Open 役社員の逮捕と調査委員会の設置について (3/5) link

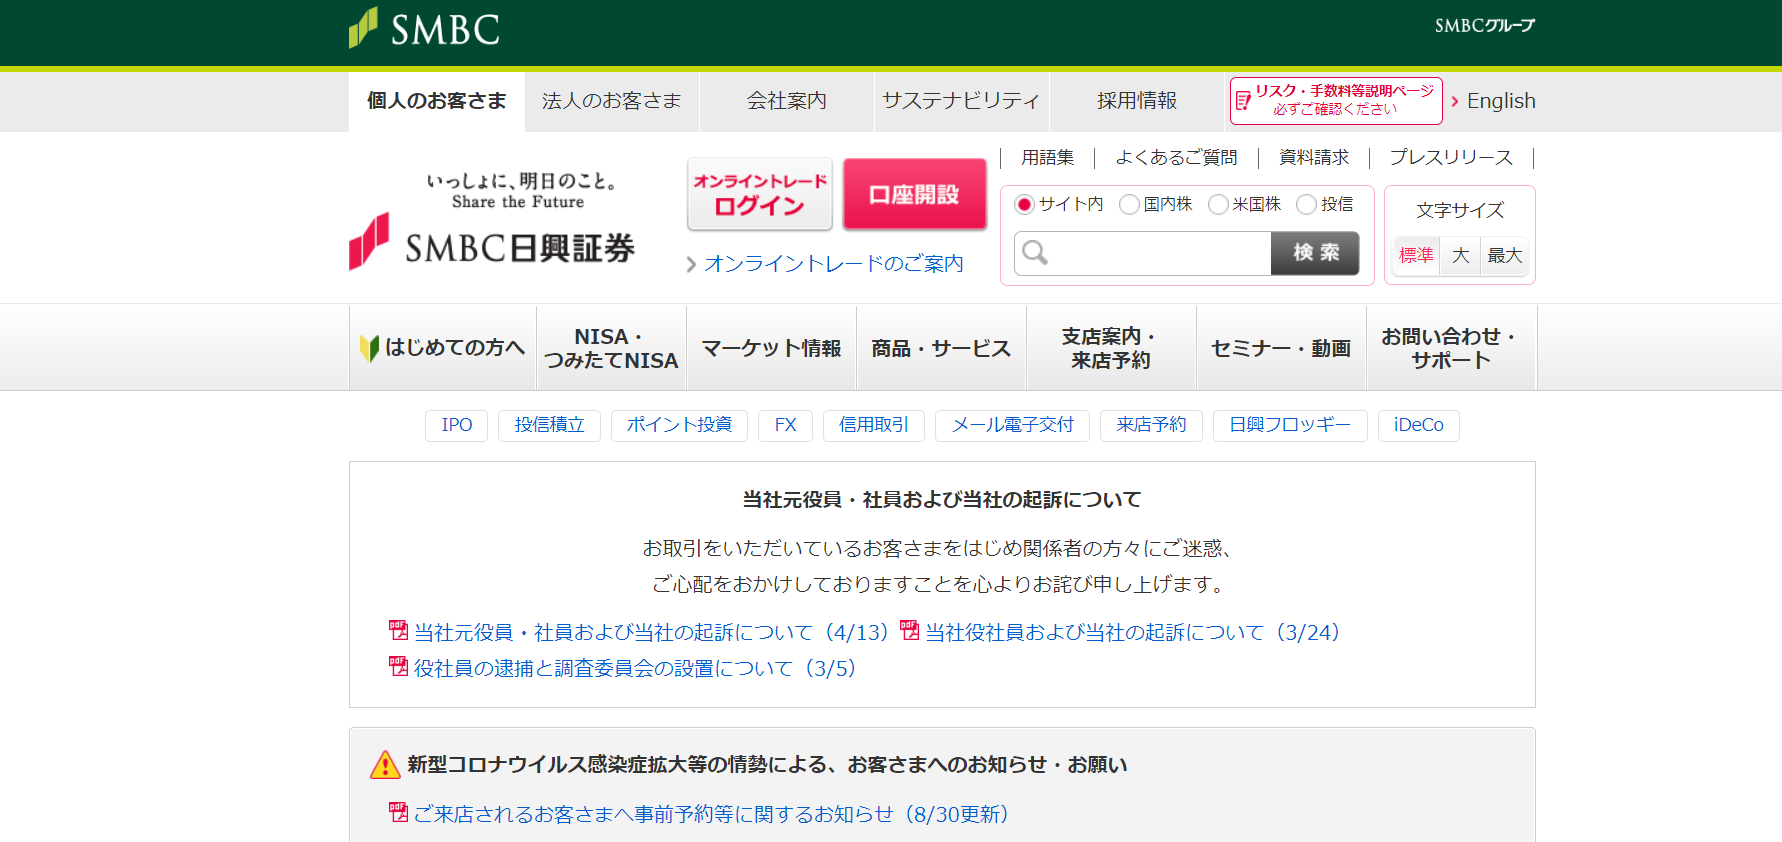tap(635, 668)
